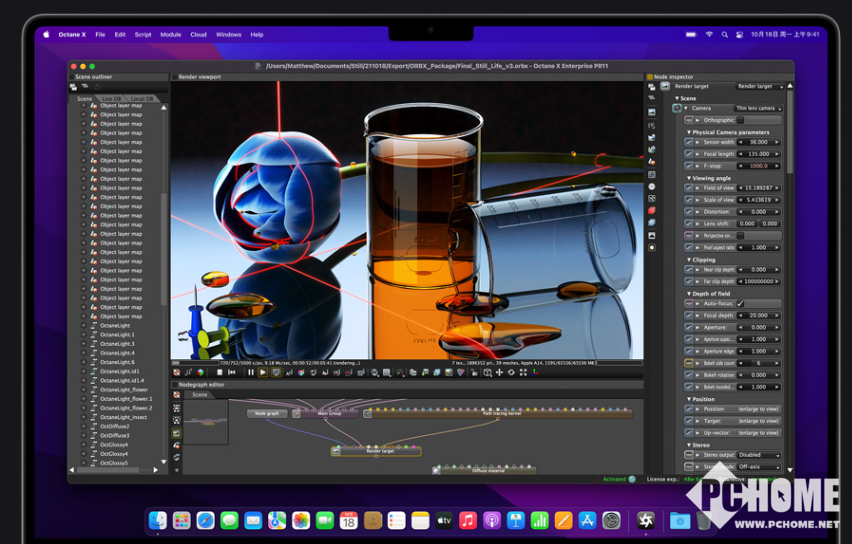
Task: Click the Render target node icon
Action: (x=336, y=451)
